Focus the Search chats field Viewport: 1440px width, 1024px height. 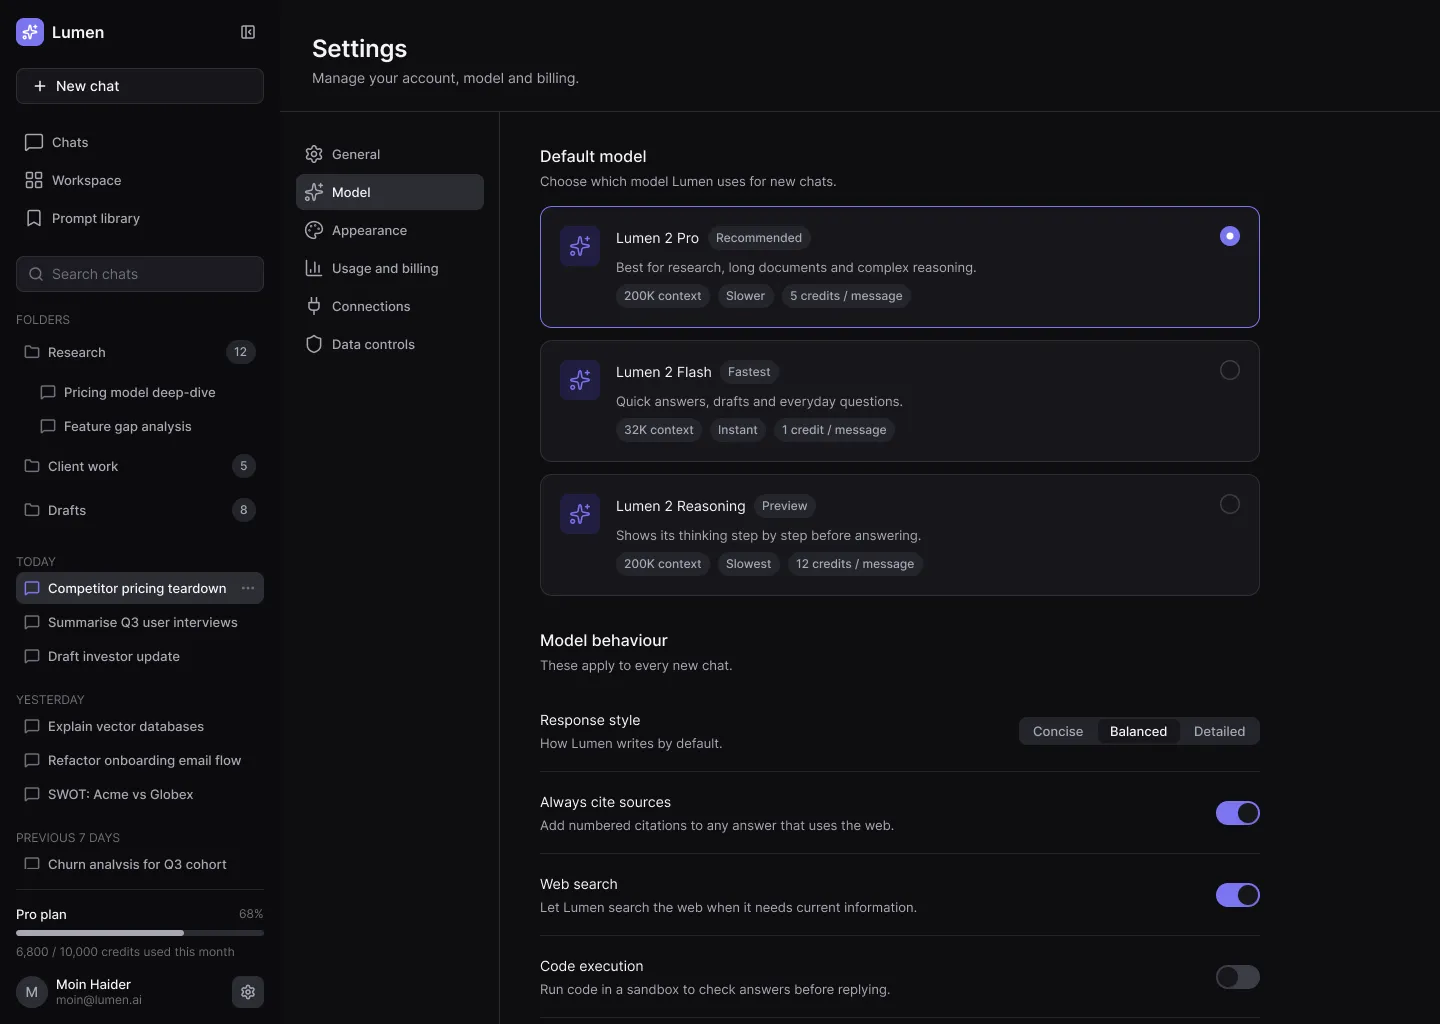[x=140, y=274]
